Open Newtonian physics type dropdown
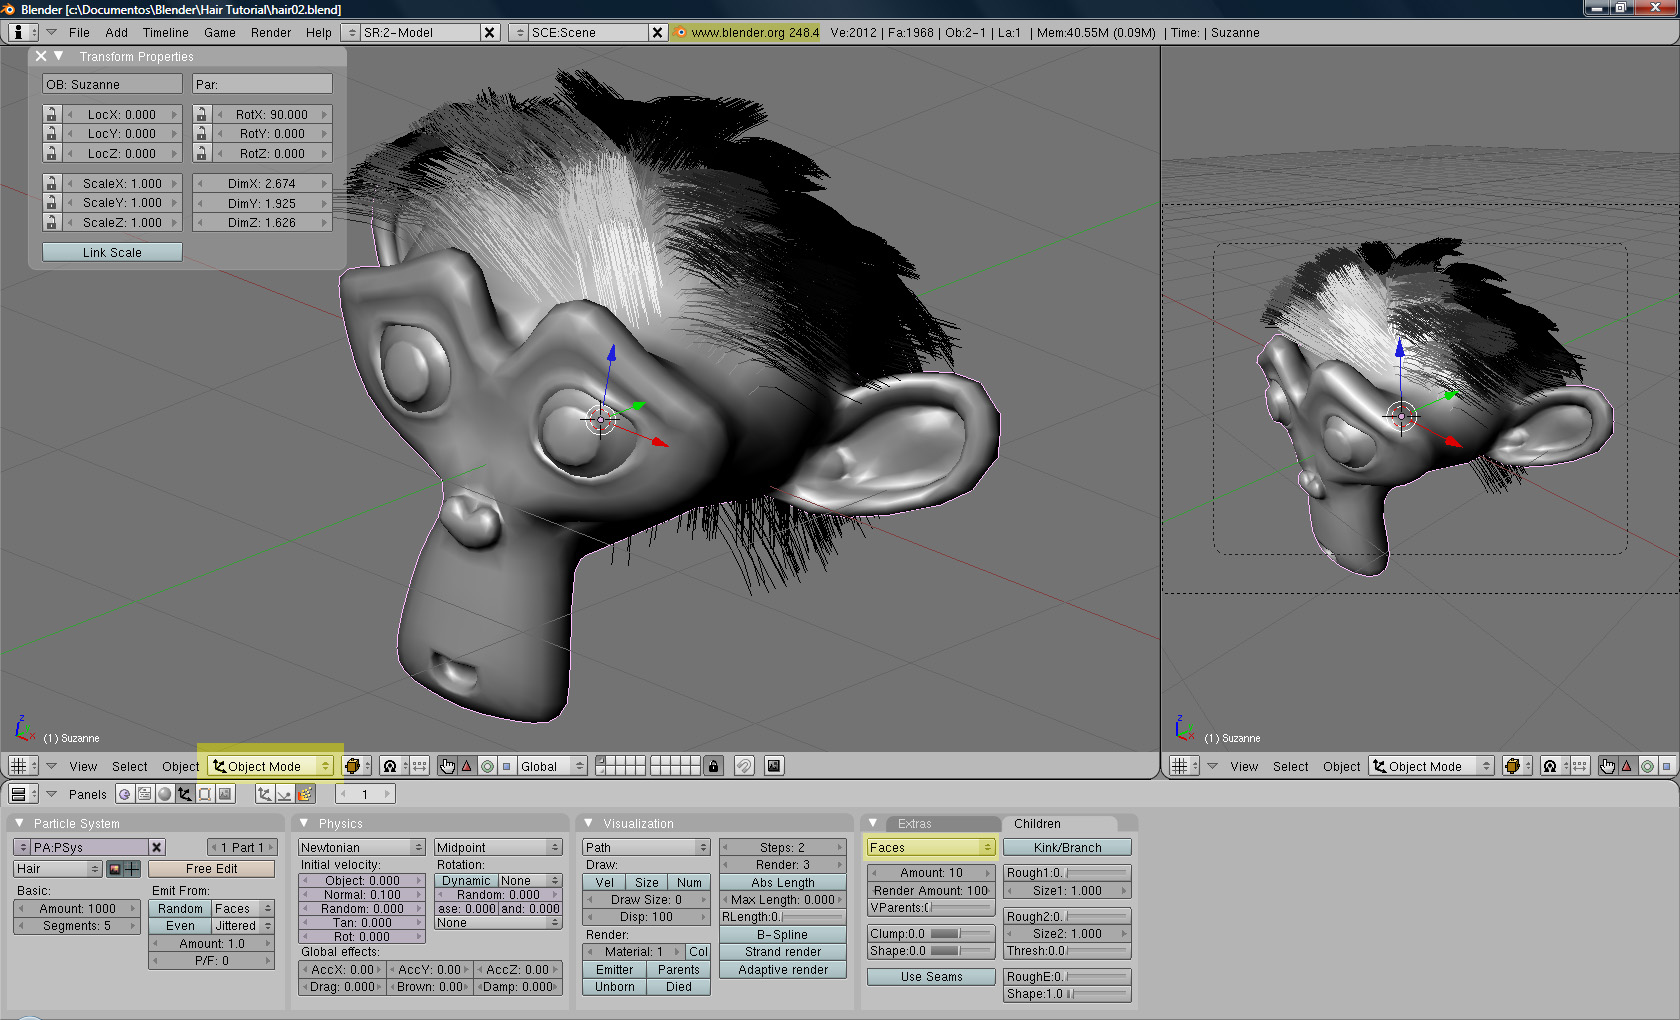The width and height of the screenshot is (1680, 1020). [362, 847]
